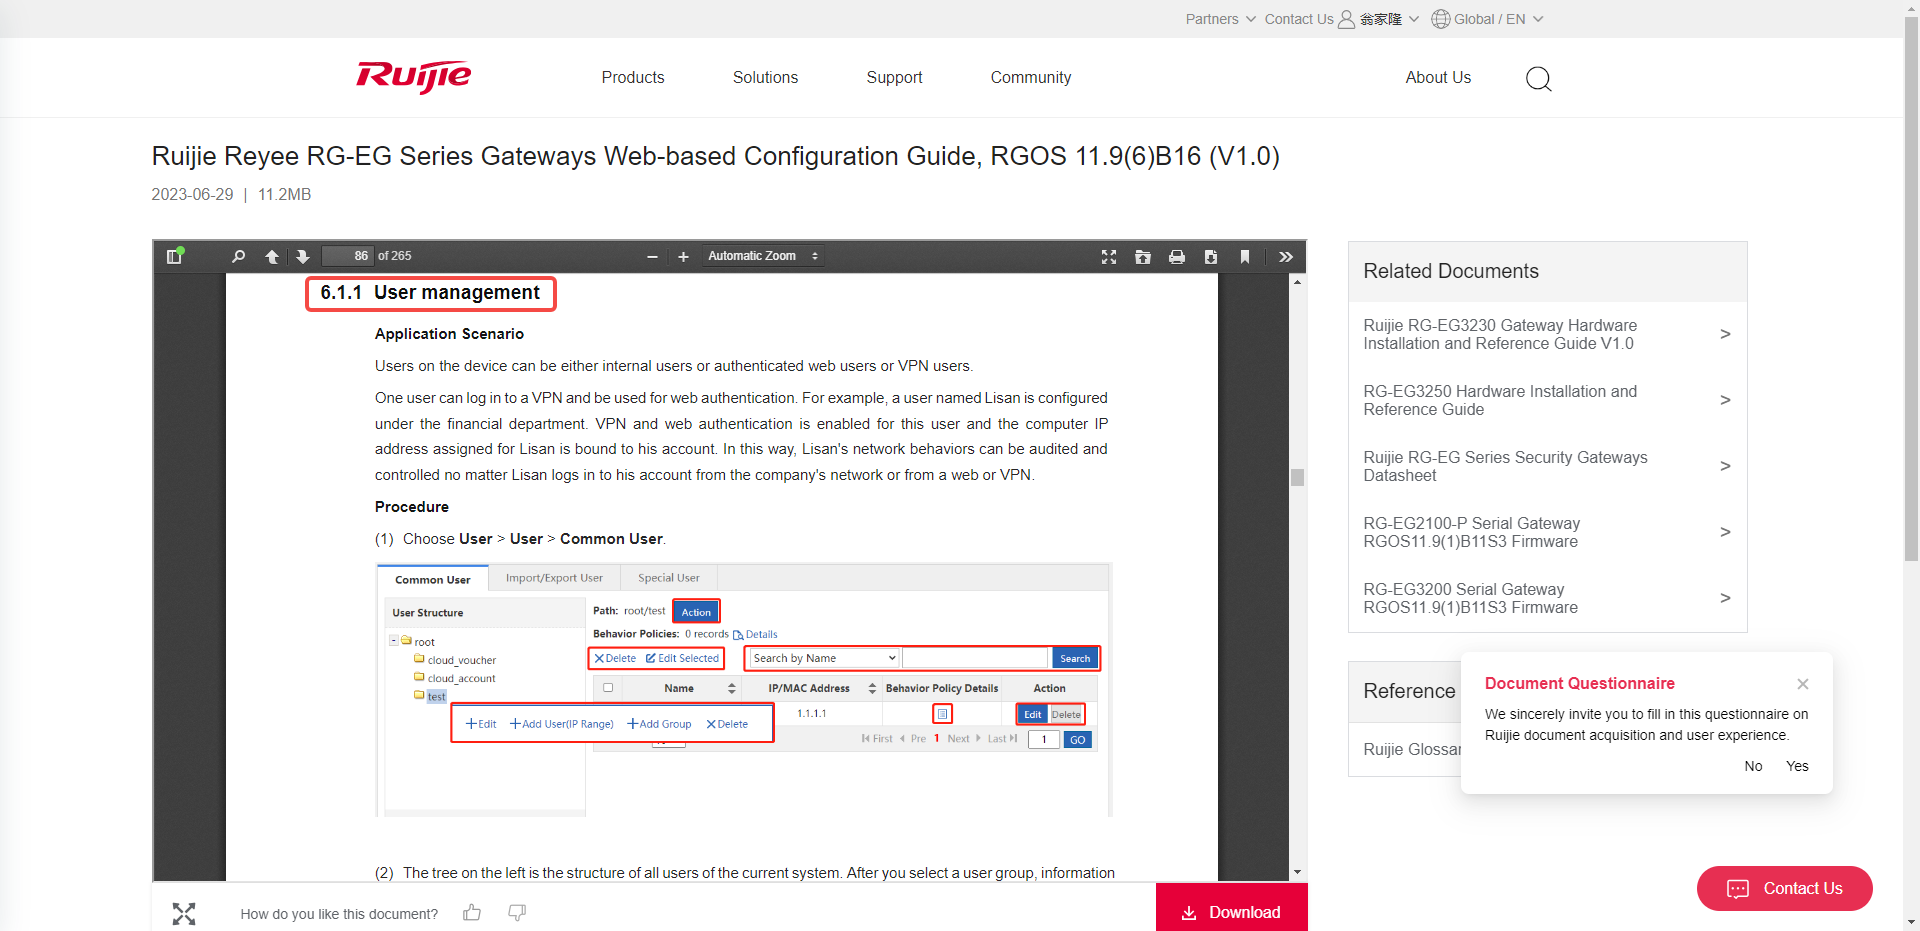Open the Community menu
Screen dimensions: 1920x931
tap(1031, 77)
